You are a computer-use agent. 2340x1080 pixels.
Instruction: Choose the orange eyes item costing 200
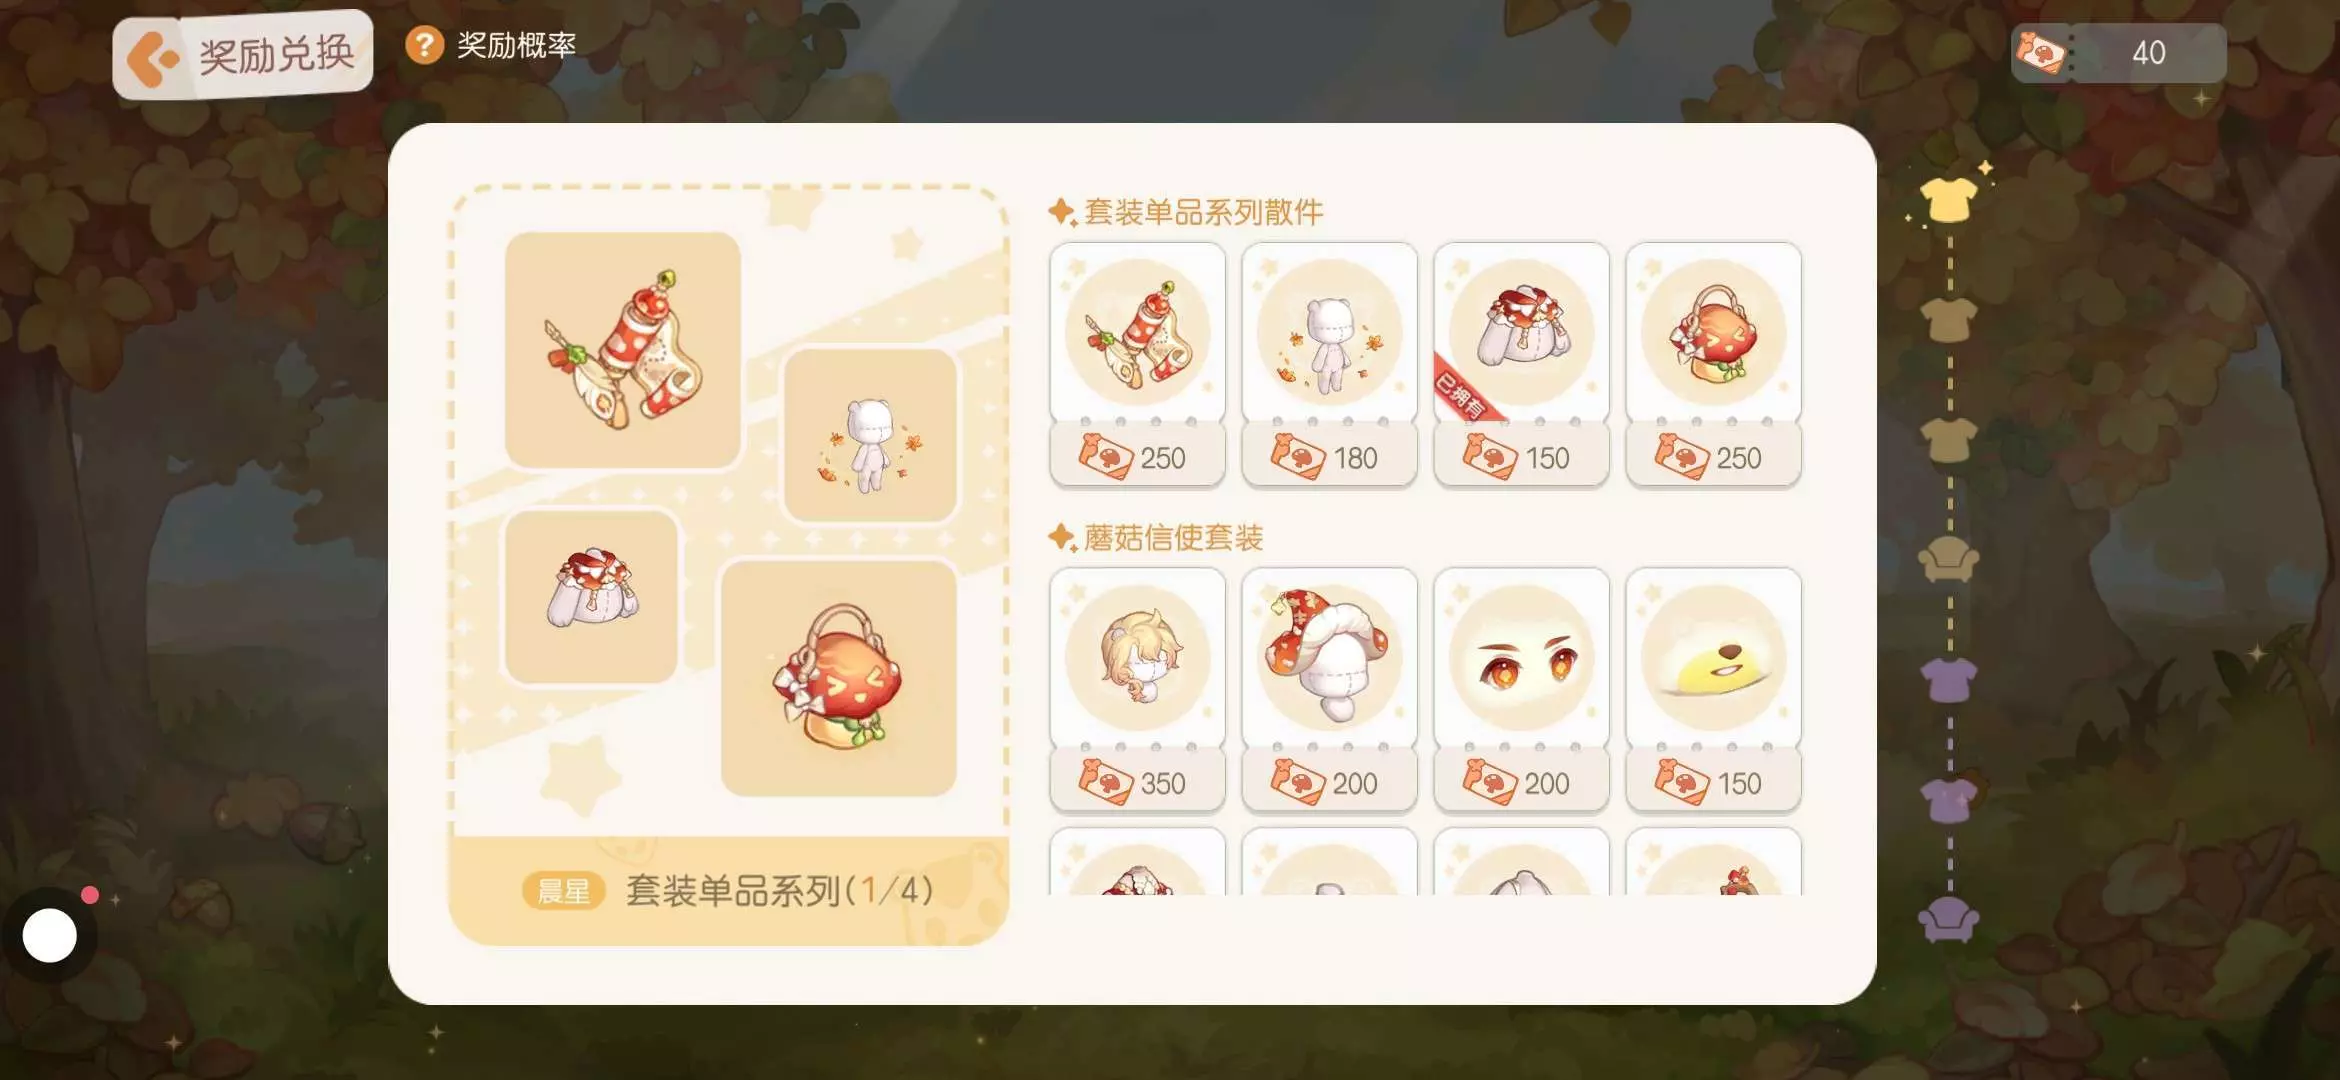pyautogui.click(x=1521, y=690)
